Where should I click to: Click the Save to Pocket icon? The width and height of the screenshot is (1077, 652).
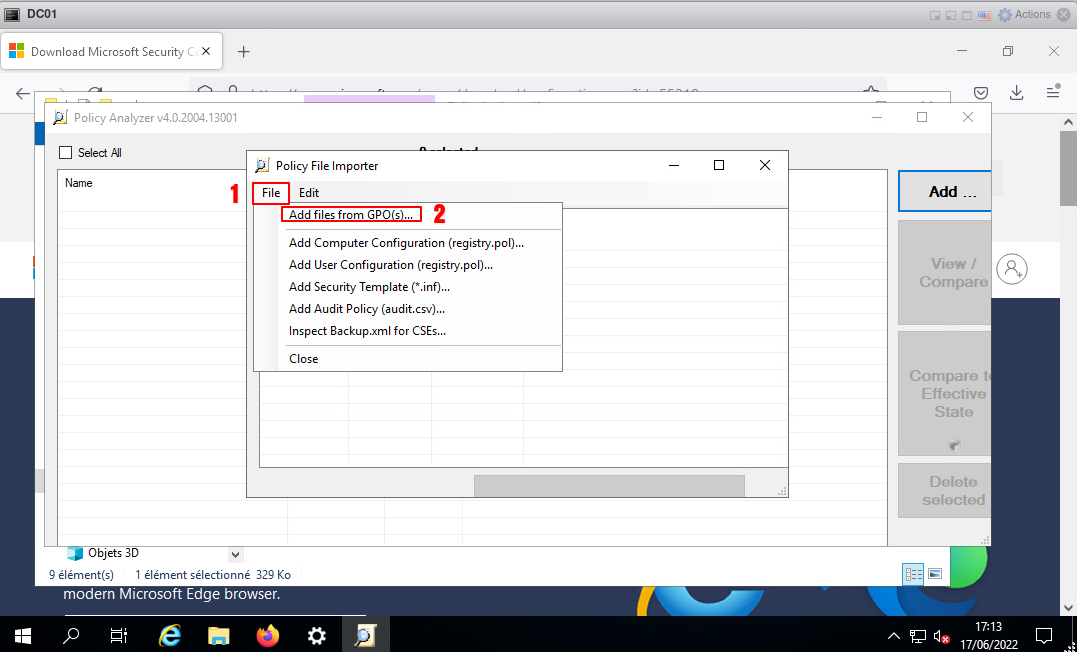point(982,92)
